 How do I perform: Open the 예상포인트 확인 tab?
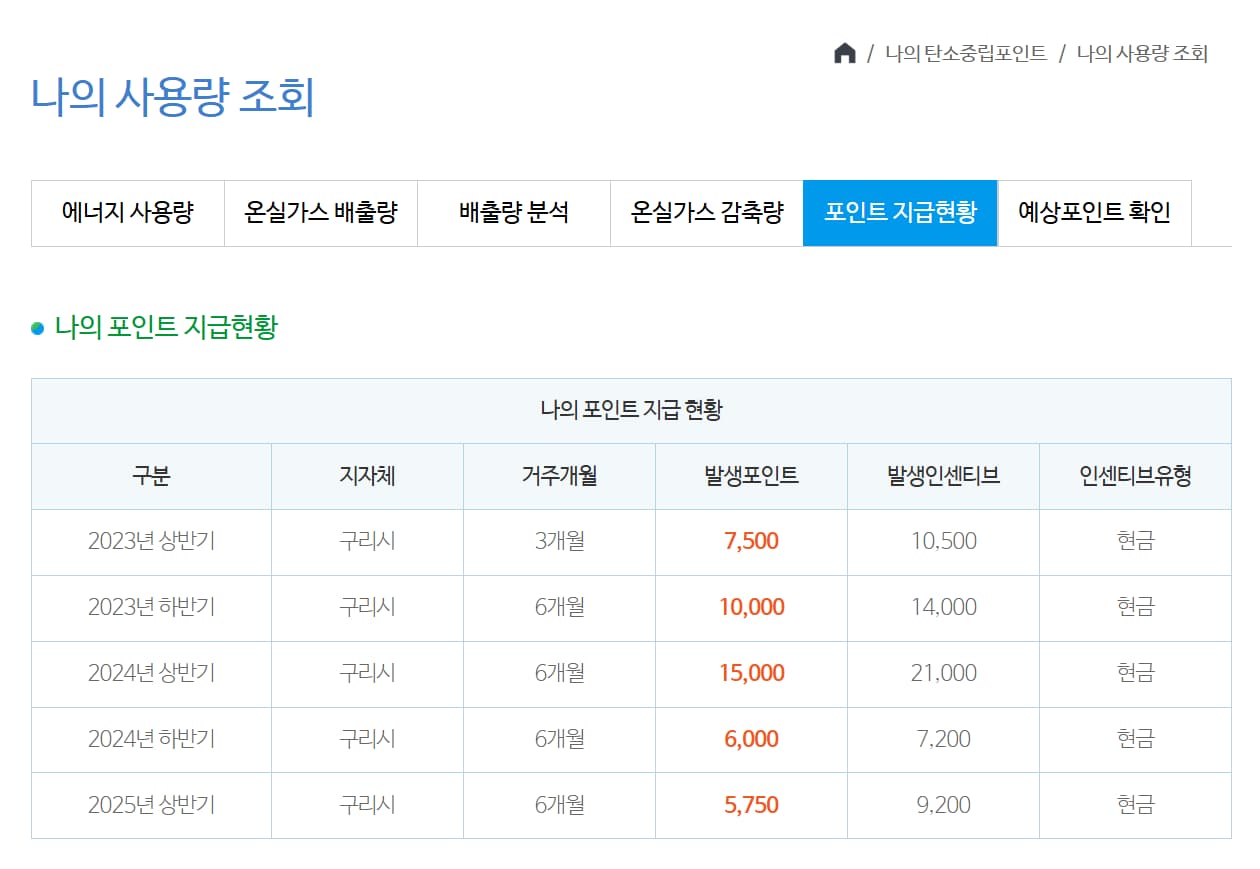coord(1094,213)
